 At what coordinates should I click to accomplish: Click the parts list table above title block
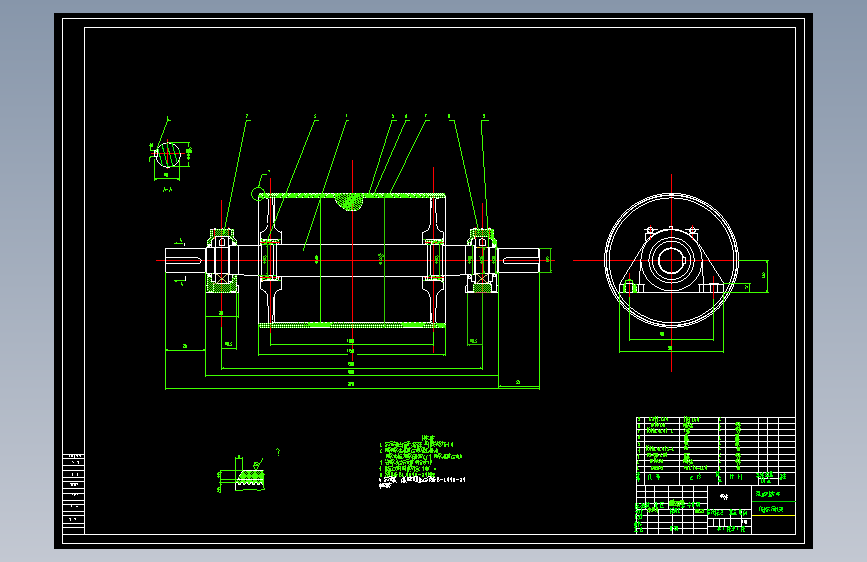(715, 451)
